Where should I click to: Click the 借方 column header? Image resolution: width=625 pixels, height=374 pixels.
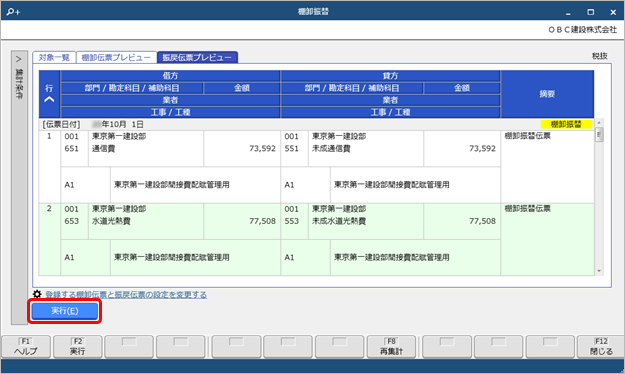[170, 76]
